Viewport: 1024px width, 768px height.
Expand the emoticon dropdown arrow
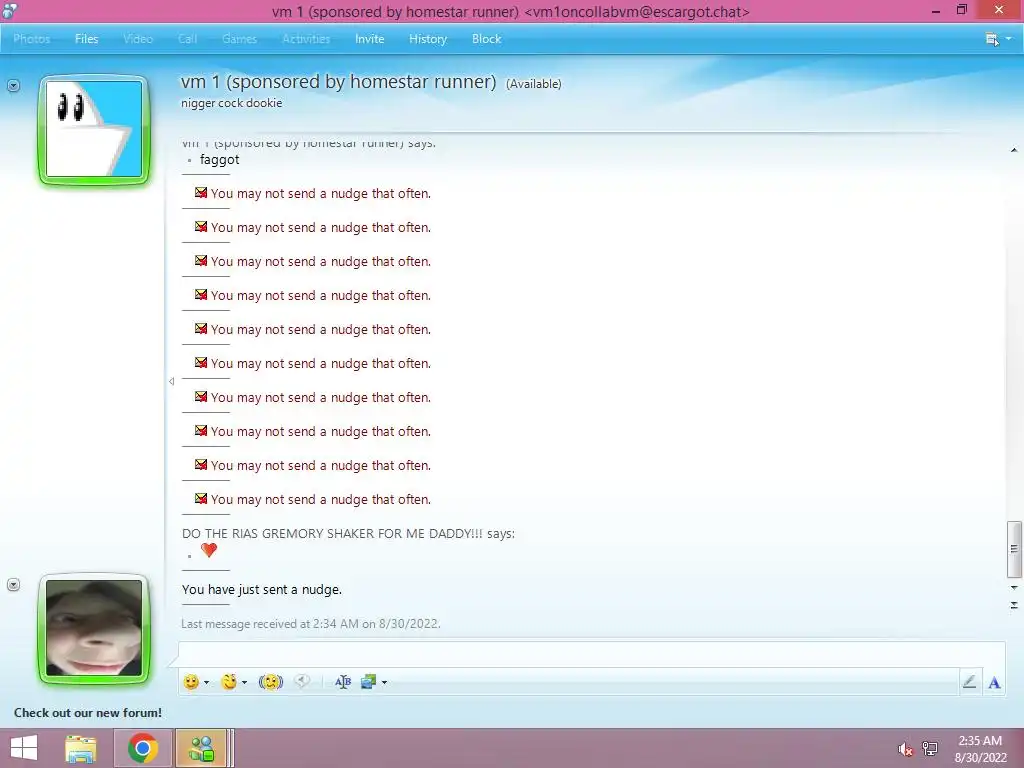click(x=206, y=682)
